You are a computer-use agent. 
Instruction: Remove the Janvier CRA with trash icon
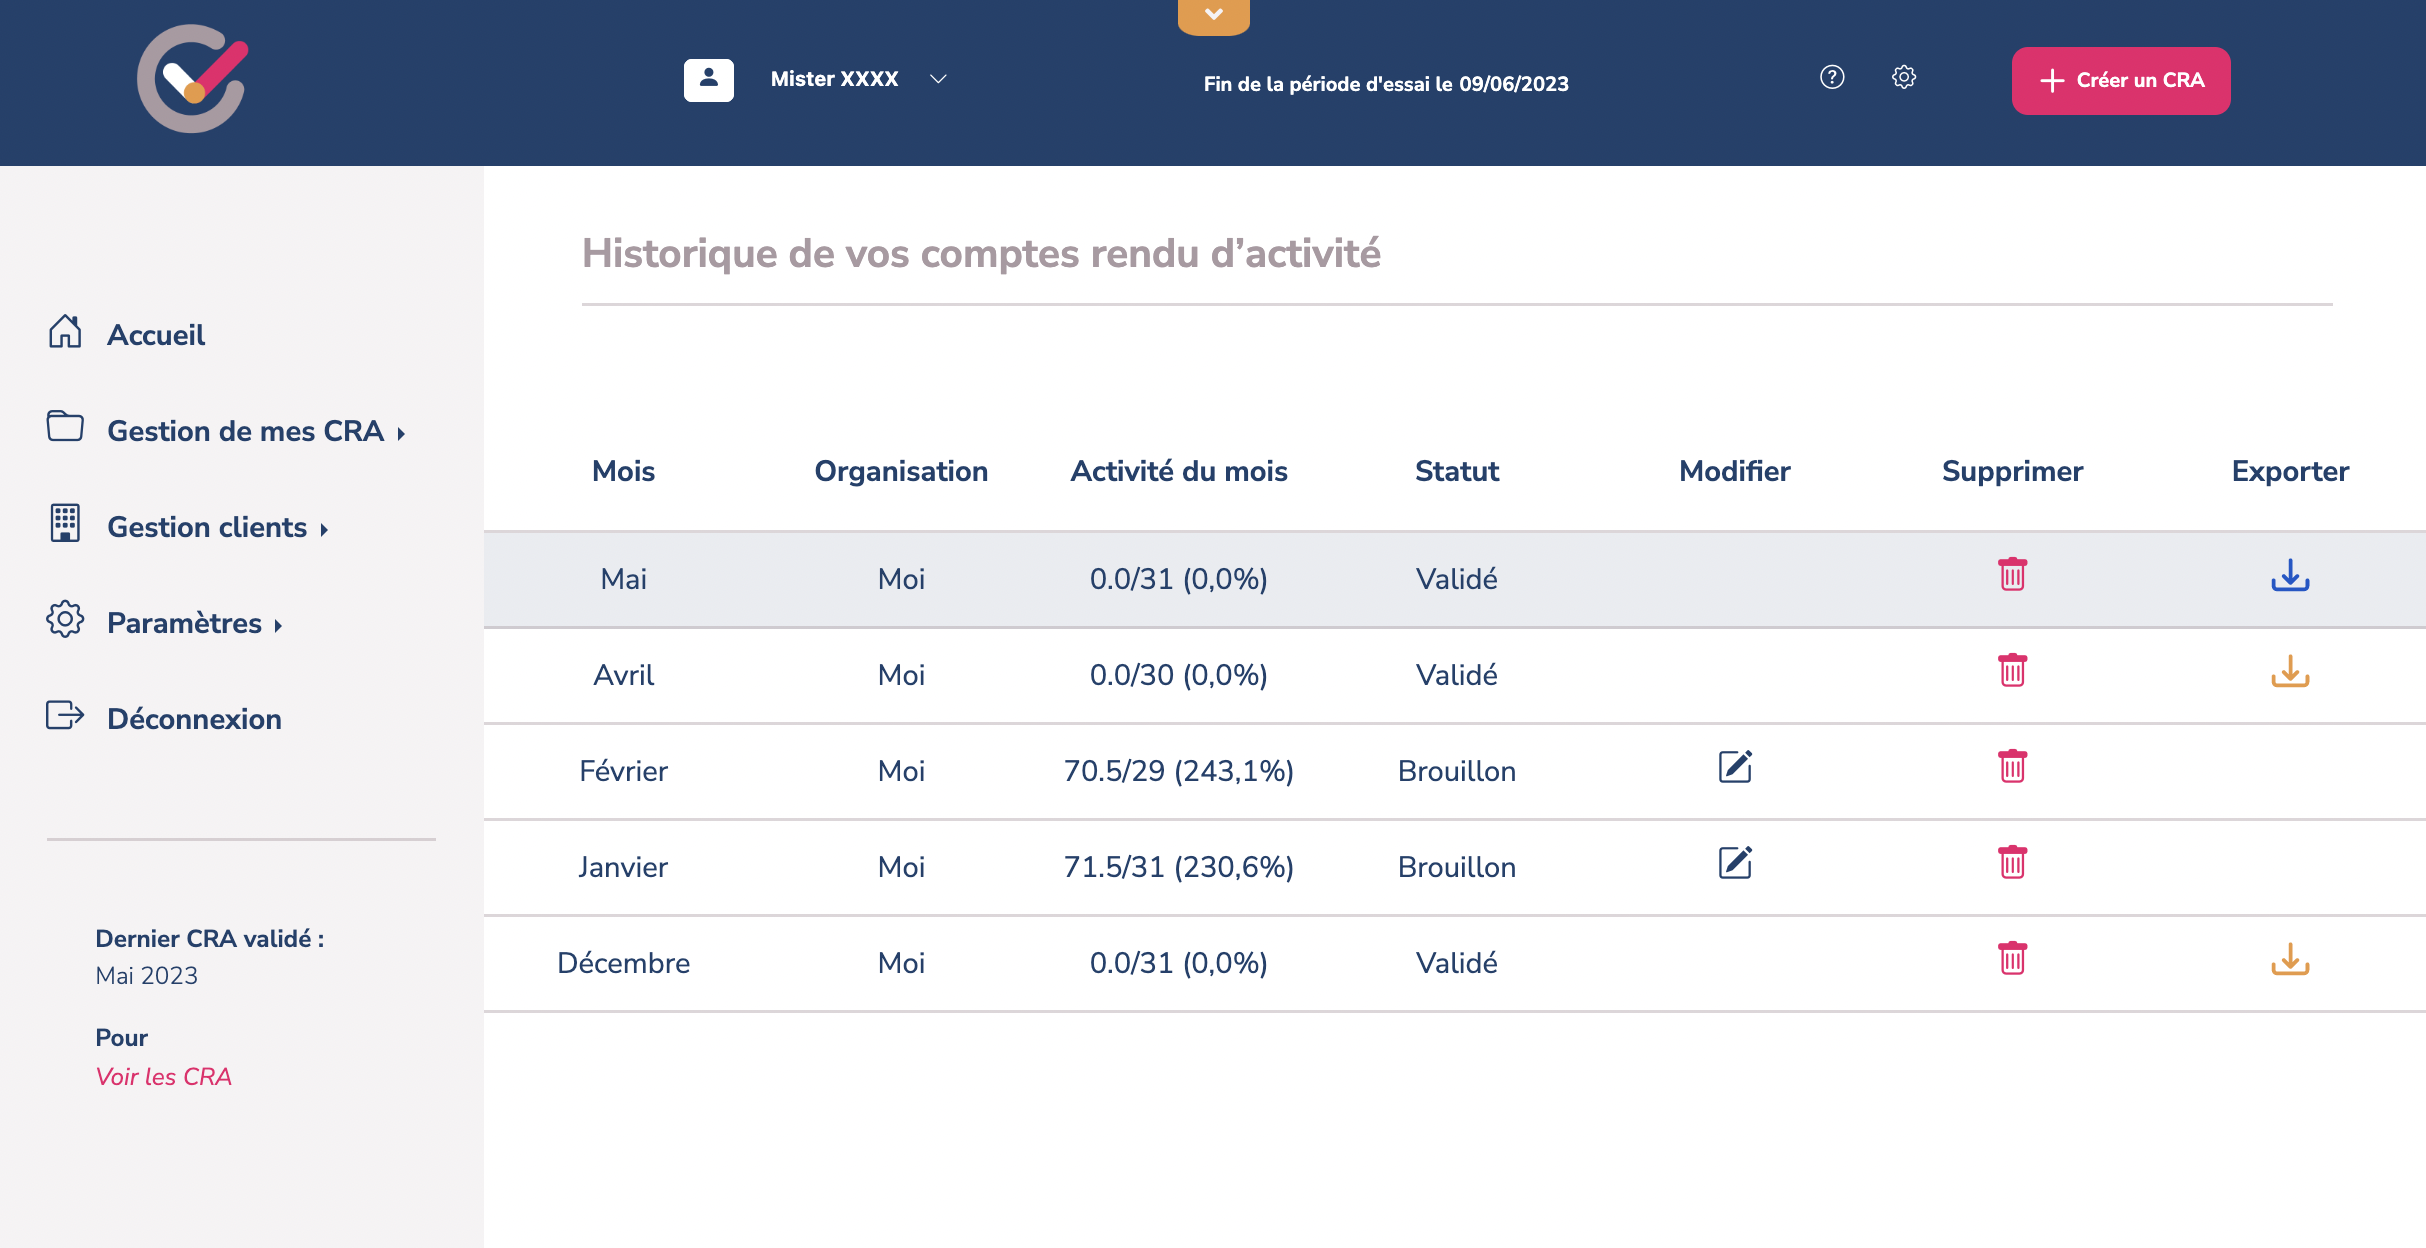click(2012, 863)
